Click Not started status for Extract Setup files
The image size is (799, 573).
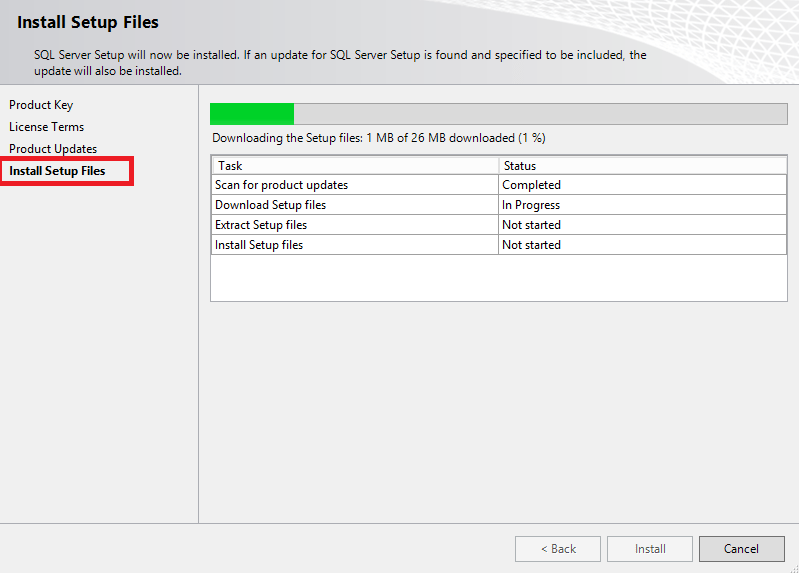531,225
